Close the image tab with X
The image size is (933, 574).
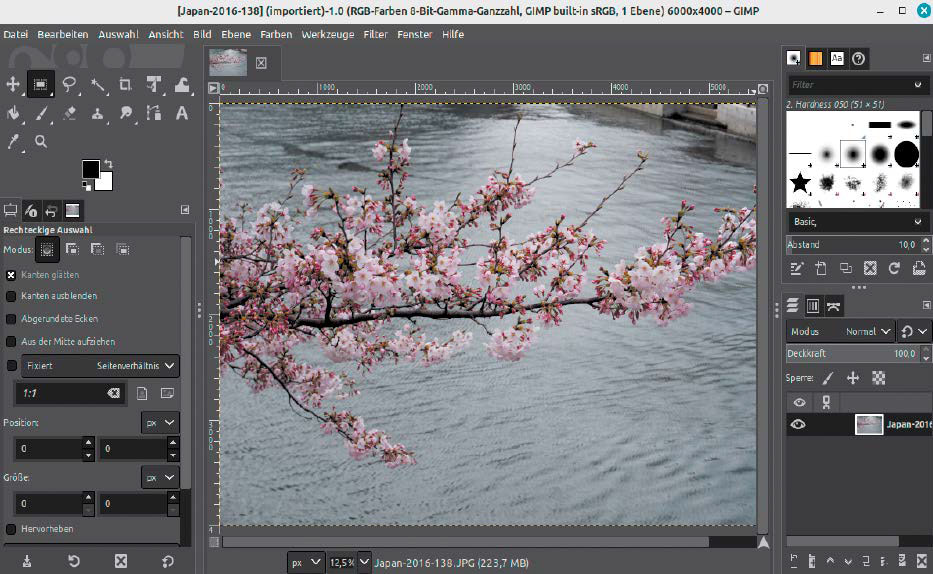pyautogui.click(x=261, y=63)
